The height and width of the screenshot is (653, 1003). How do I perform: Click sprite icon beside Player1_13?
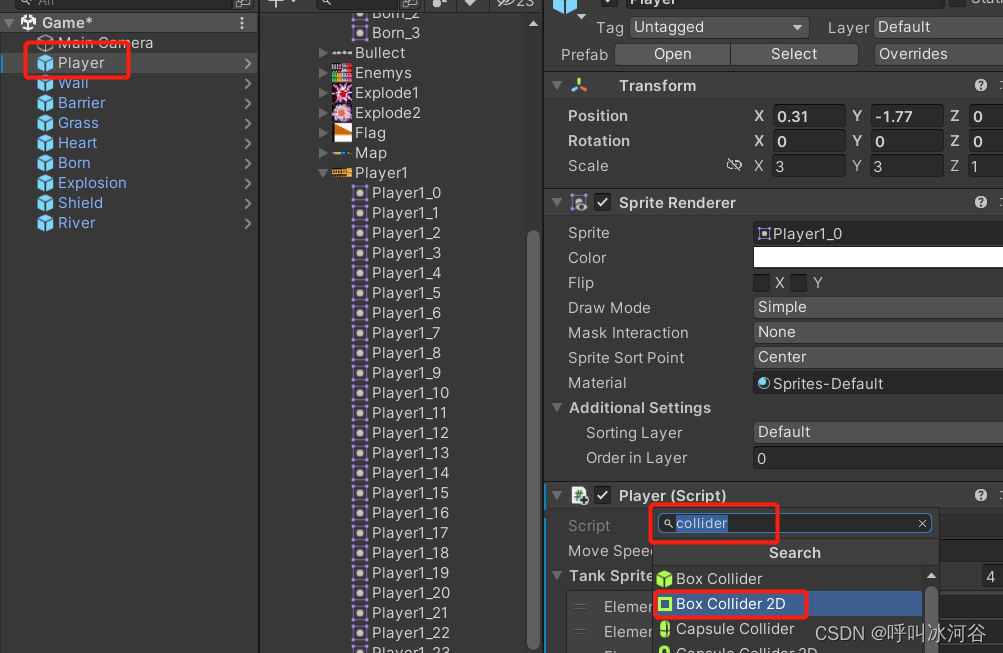click(360, 453)
